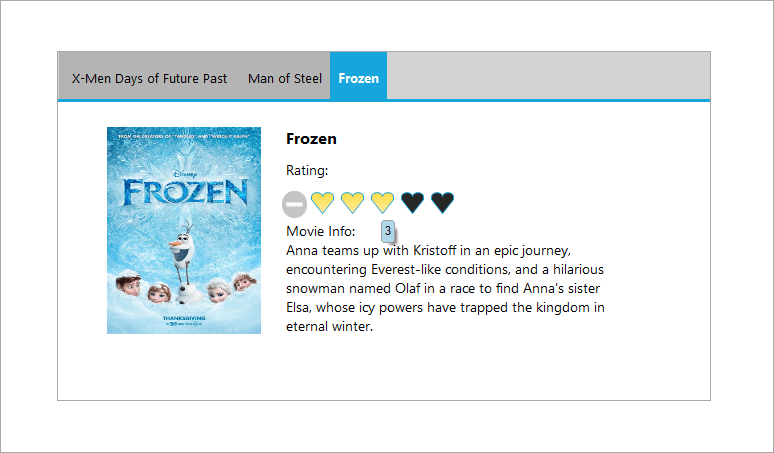Select the active Frozen tab
Image resolution: width=774 pixels, height=453 pixels.
[x=358, y=78]
